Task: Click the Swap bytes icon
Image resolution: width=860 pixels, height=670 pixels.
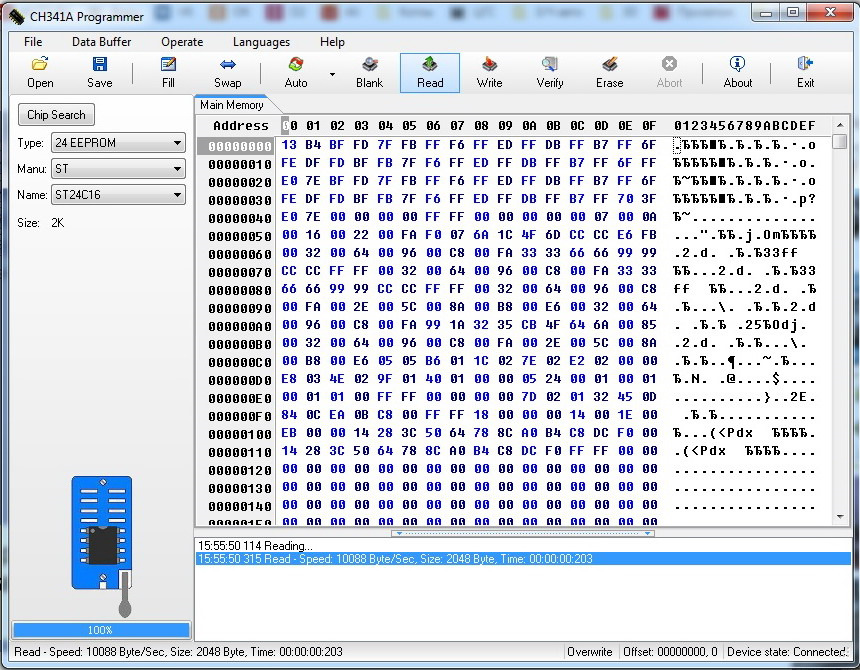Action: [227, 72]
